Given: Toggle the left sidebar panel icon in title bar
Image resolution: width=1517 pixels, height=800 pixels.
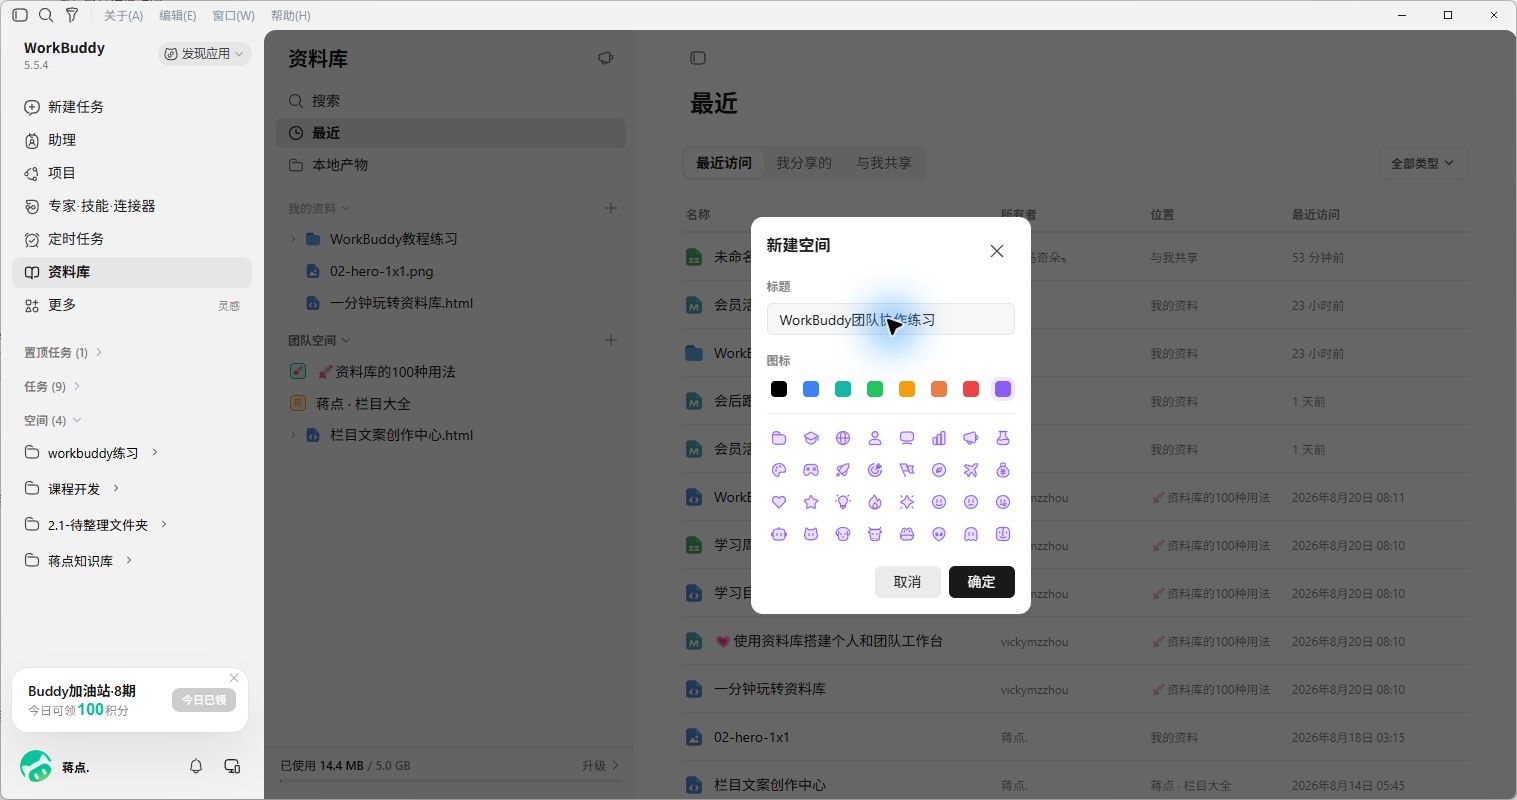Looking at the screenshot, I should pyautogui.click(x=20, y=15).
